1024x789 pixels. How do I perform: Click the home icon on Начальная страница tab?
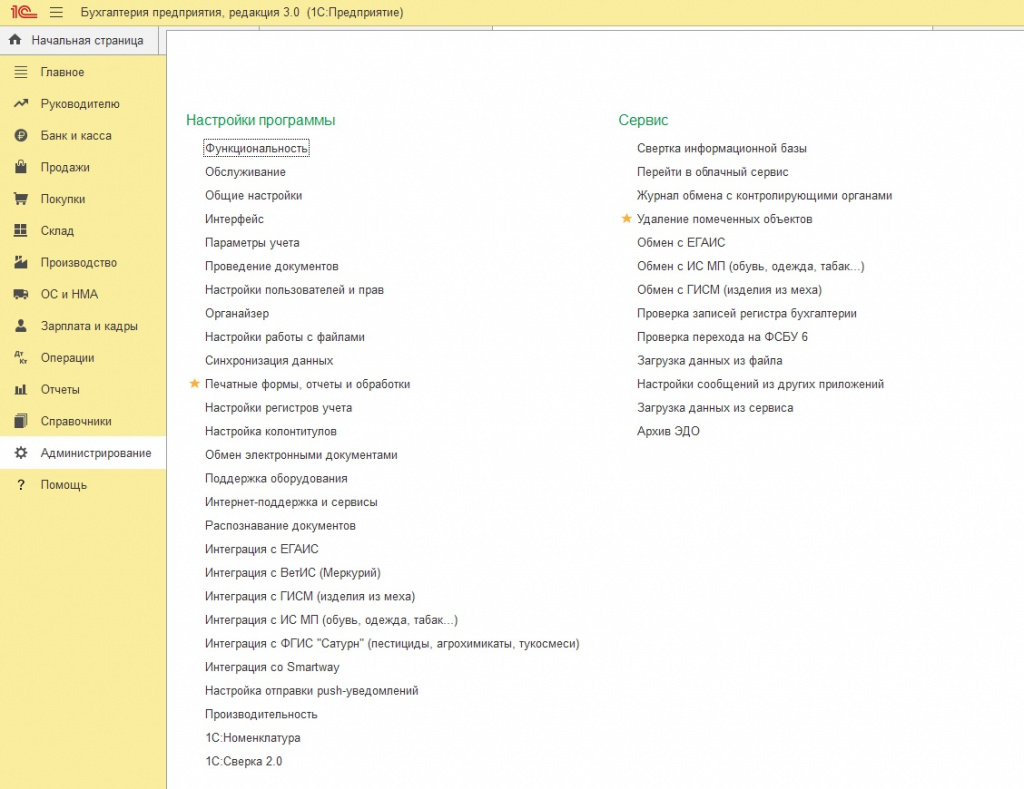(15, 40)
